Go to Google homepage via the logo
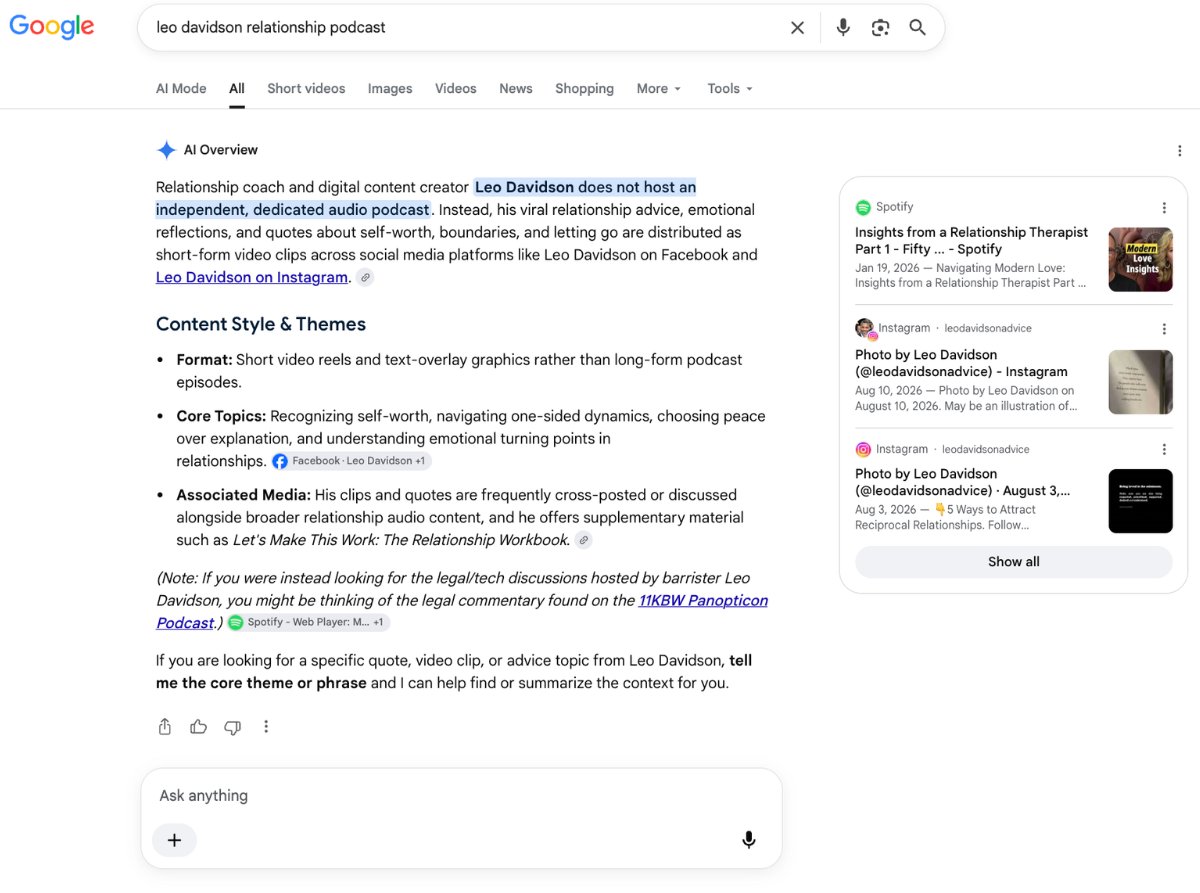 (52, 27)
